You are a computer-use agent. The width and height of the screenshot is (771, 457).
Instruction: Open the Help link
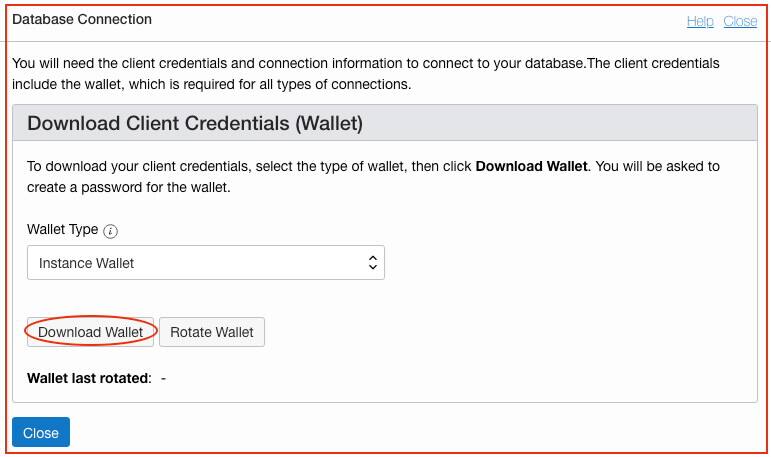click(700, 21)
